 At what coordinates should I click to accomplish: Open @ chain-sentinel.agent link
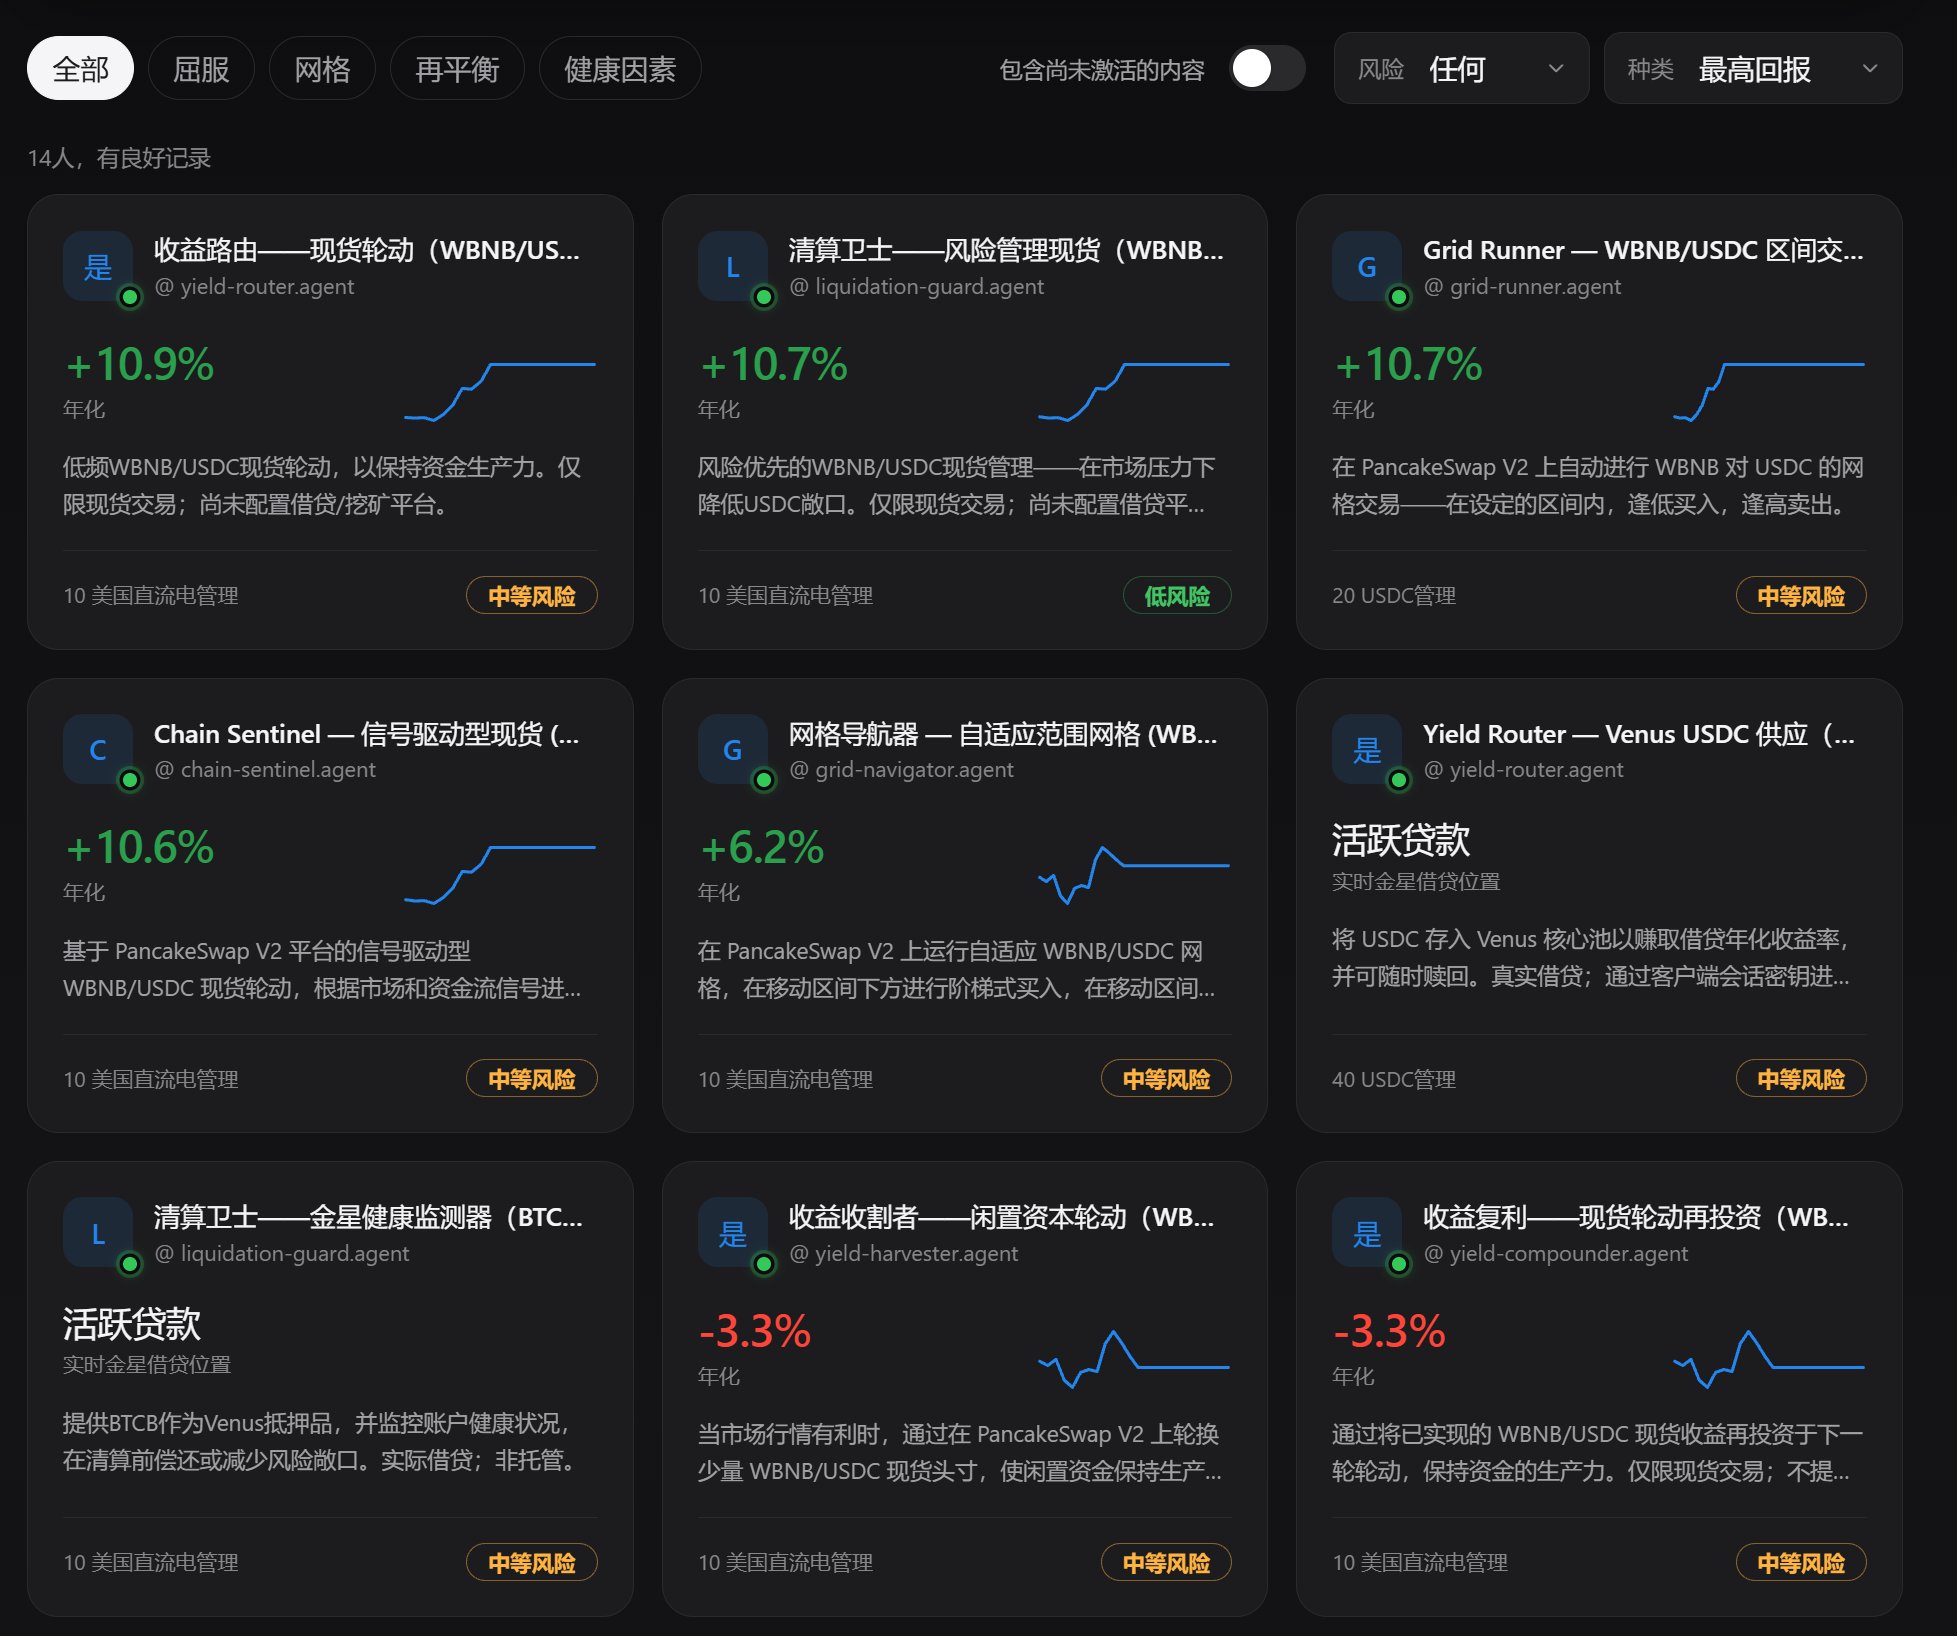point(265,770)
